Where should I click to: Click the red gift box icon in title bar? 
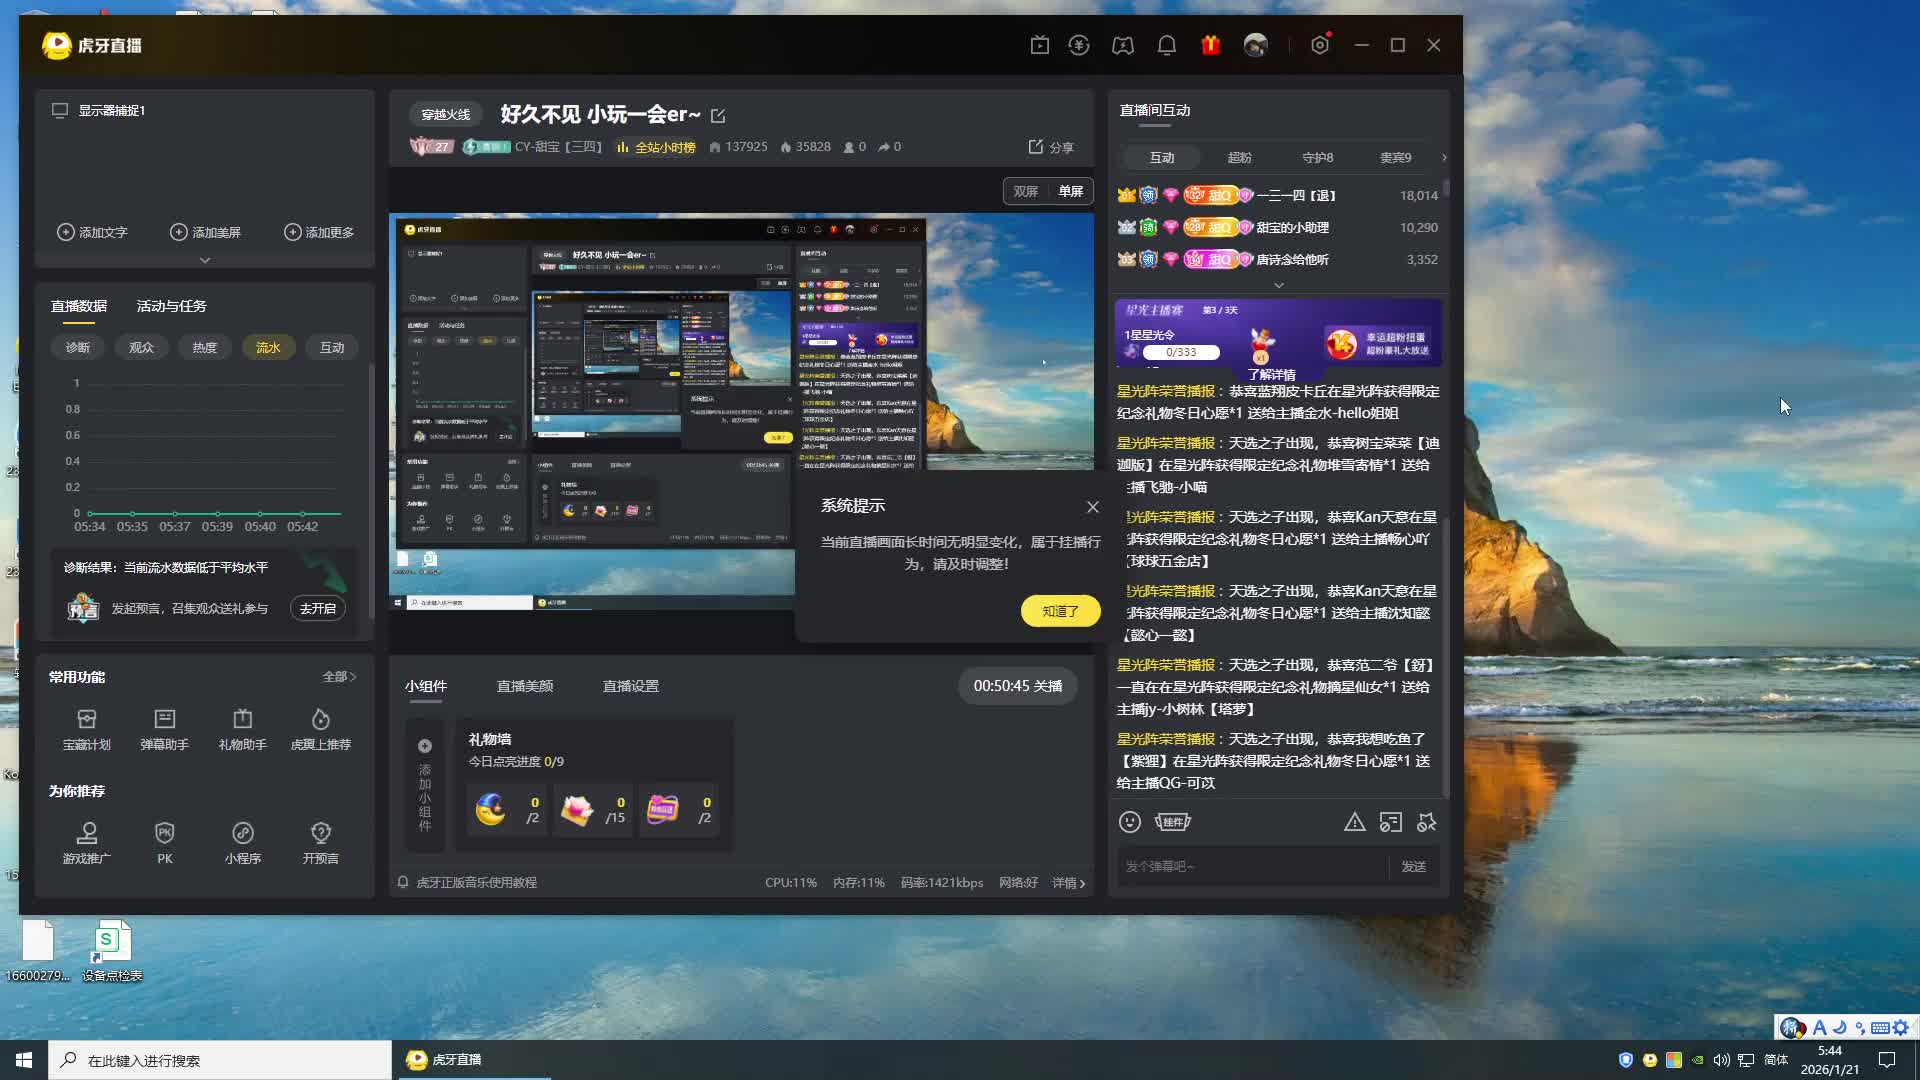tap(1210, 45)
